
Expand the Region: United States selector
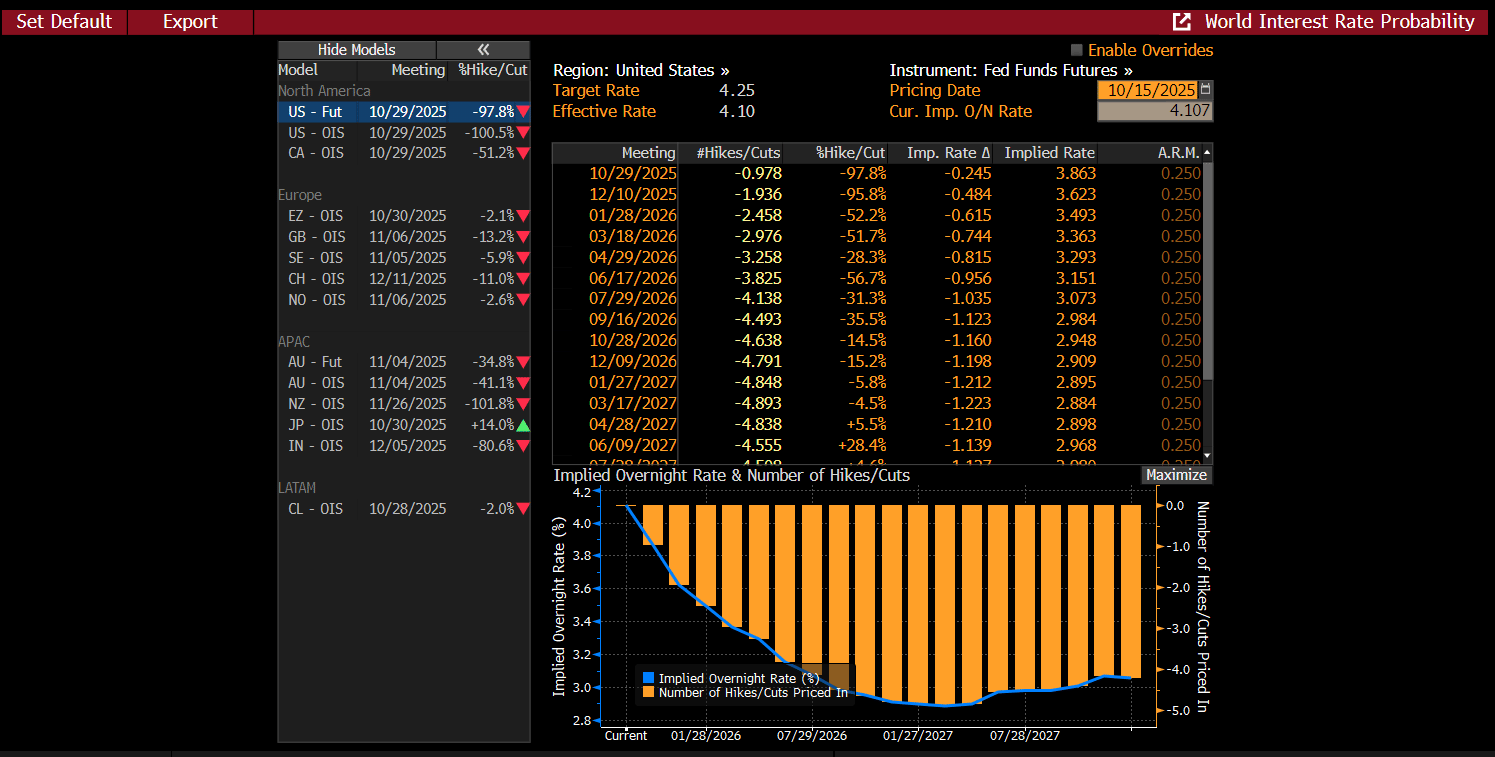[641, 71]
